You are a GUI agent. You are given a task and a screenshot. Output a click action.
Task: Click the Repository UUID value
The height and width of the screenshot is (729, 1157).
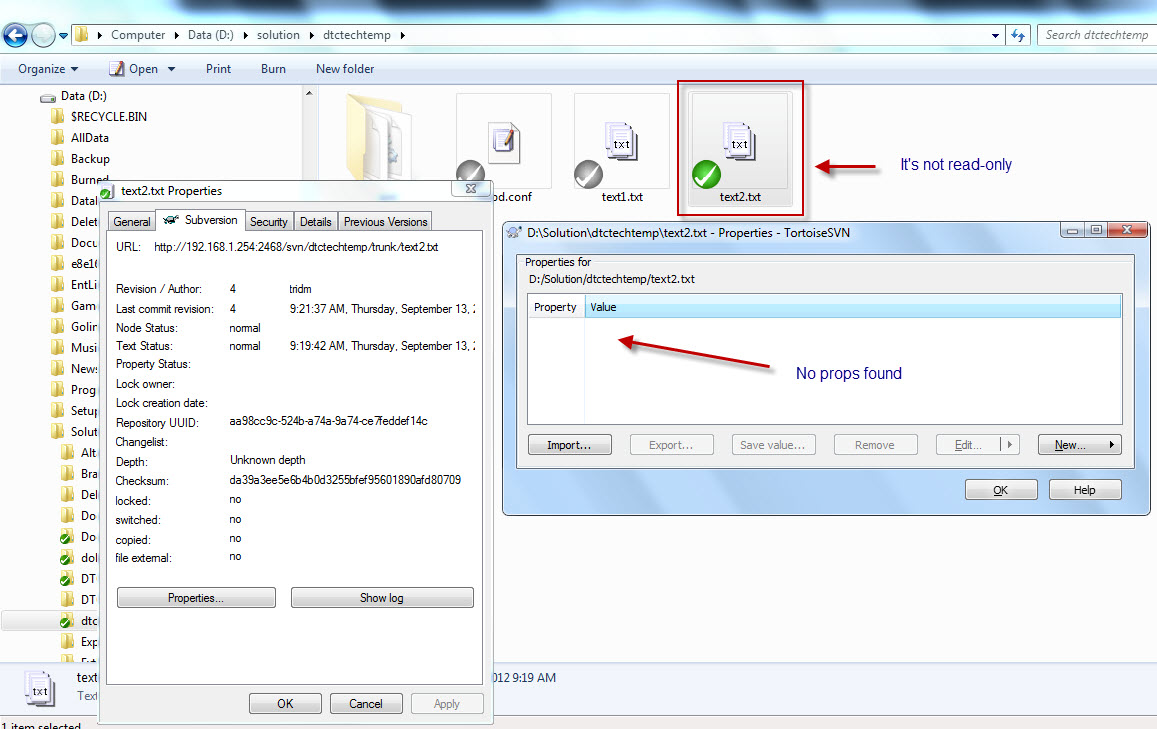(x=328, y=421)
